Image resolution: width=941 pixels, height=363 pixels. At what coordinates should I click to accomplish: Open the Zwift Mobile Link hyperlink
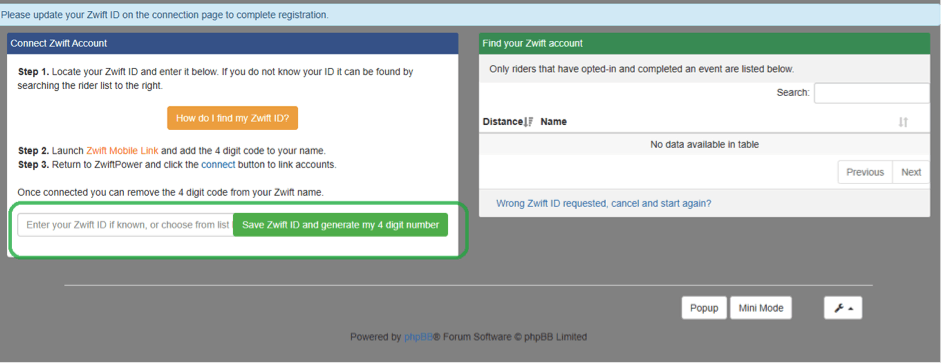[x=122, y=151]
